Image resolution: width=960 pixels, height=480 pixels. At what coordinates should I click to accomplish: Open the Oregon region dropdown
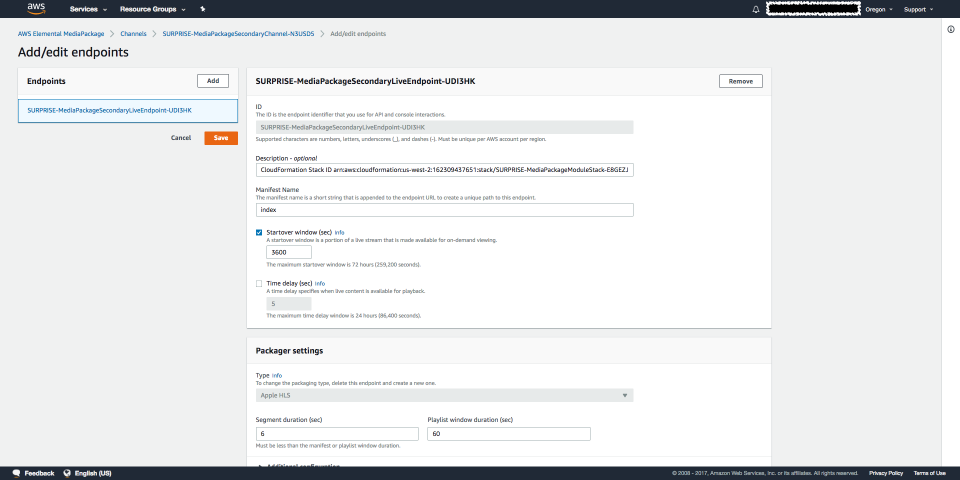(879, 9)
